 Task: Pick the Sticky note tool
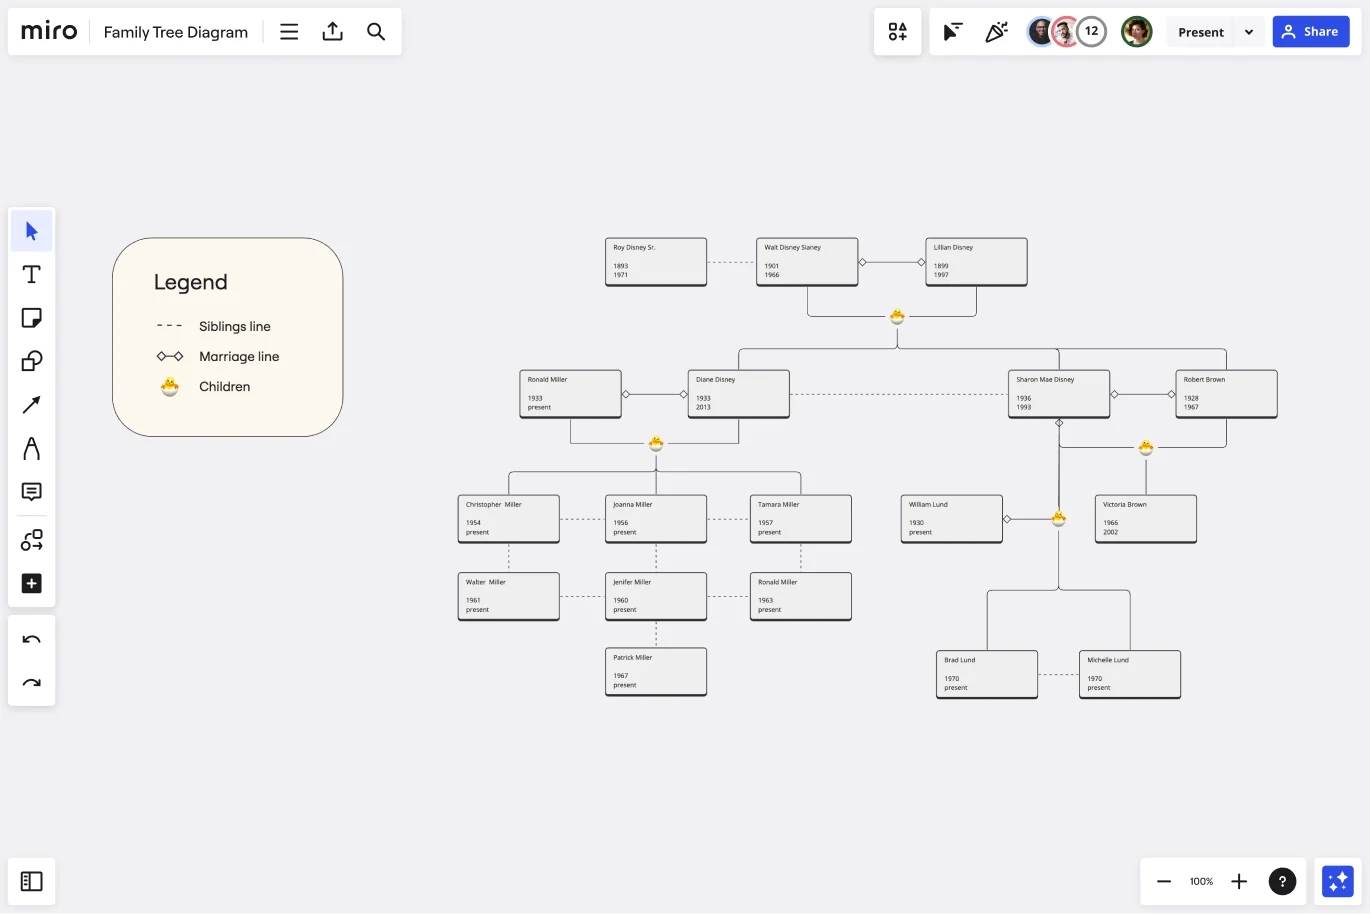tap(32, 318)
